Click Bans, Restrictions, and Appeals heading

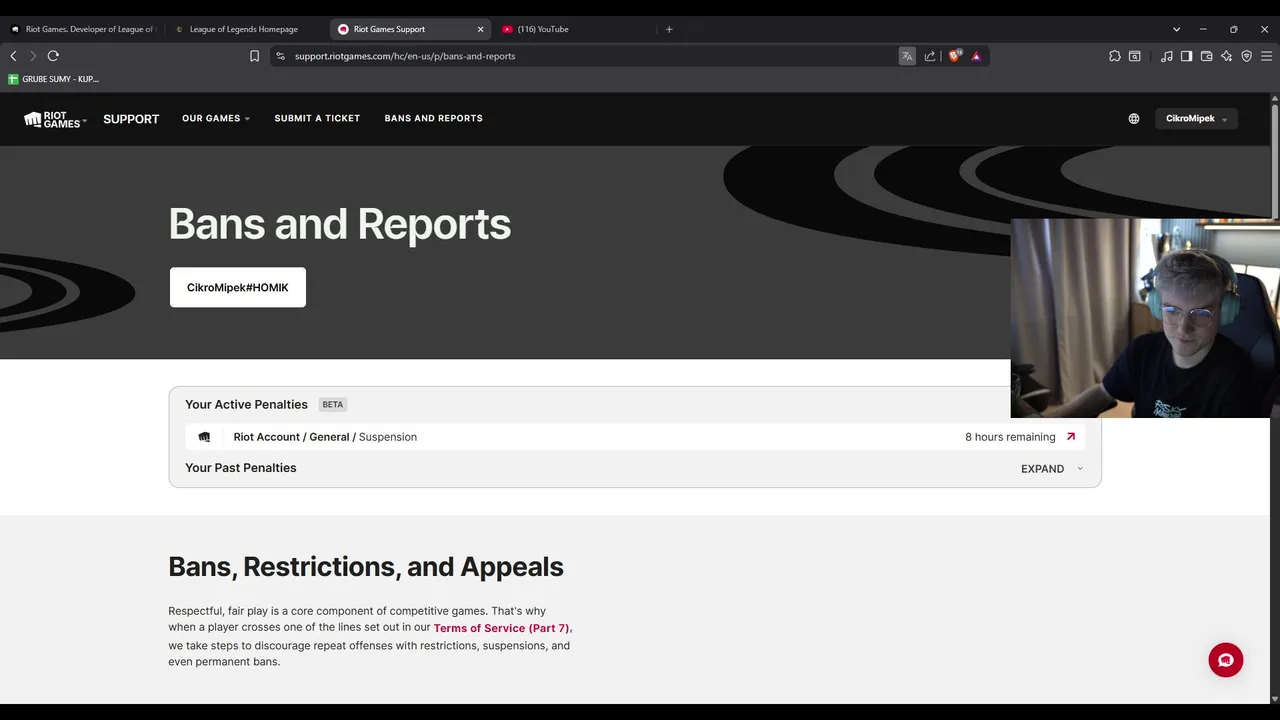pyautogui.click(x=366, y=567)
